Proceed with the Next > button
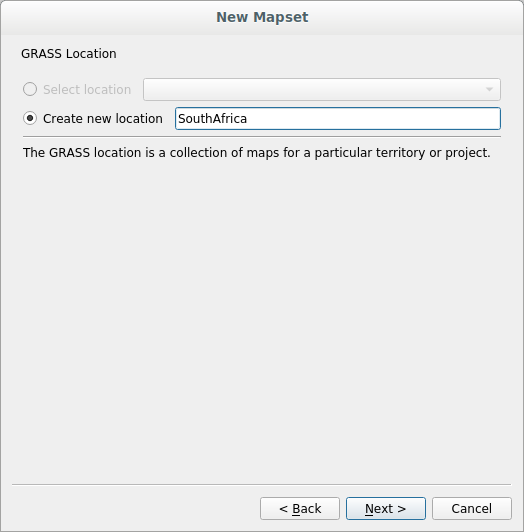Screen dimensions: 524x532 386,508
